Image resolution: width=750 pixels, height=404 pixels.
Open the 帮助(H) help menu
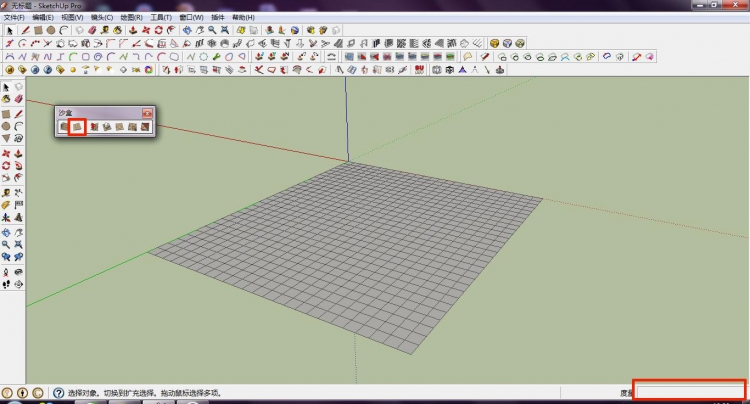pos(243,17)
